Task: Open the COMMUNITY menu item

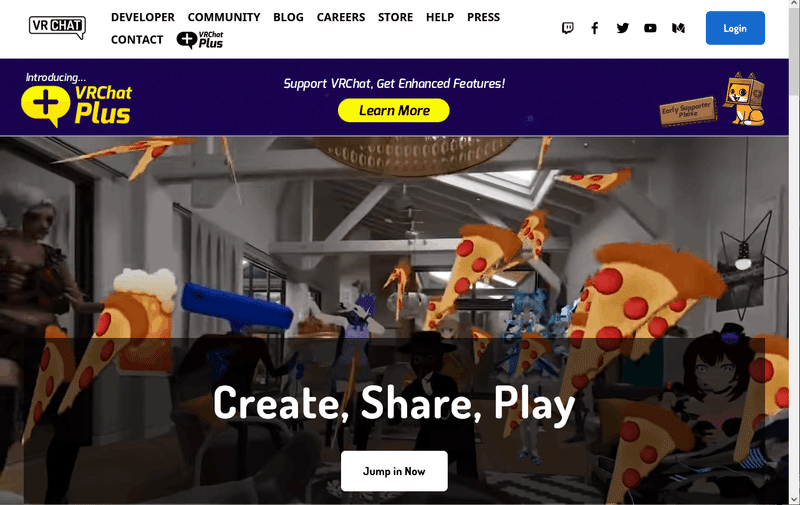Action: point(224,17)
